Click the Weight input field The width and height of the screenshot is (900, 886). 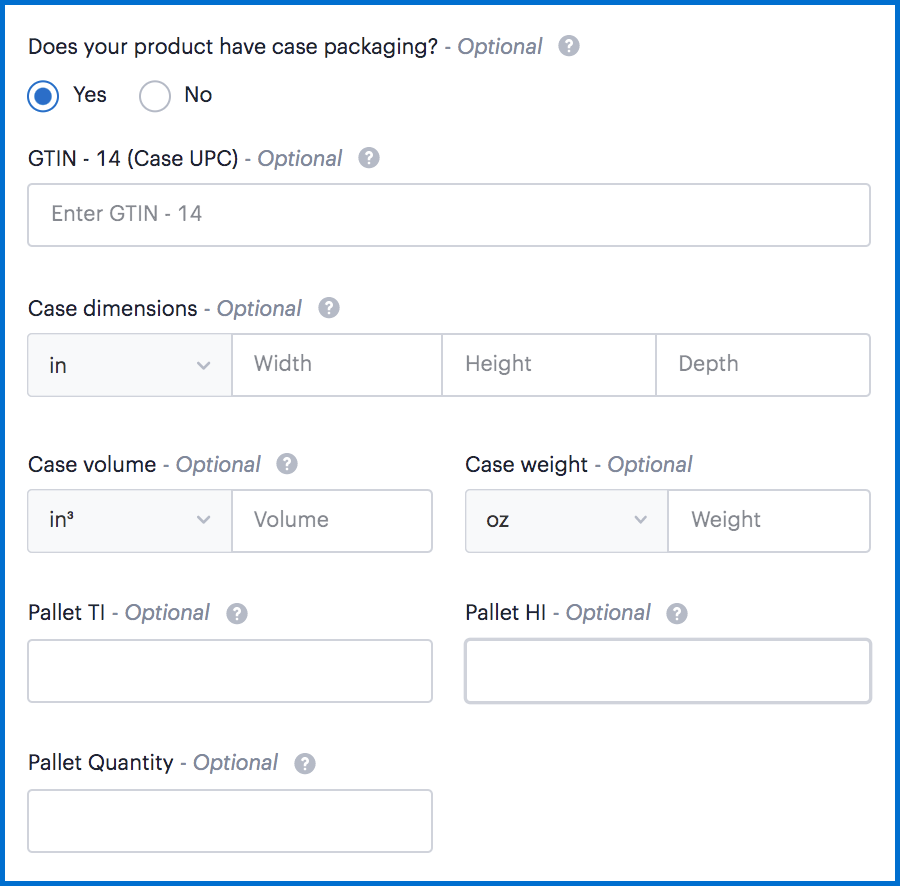pyautogui.click(x=768, y=520)
